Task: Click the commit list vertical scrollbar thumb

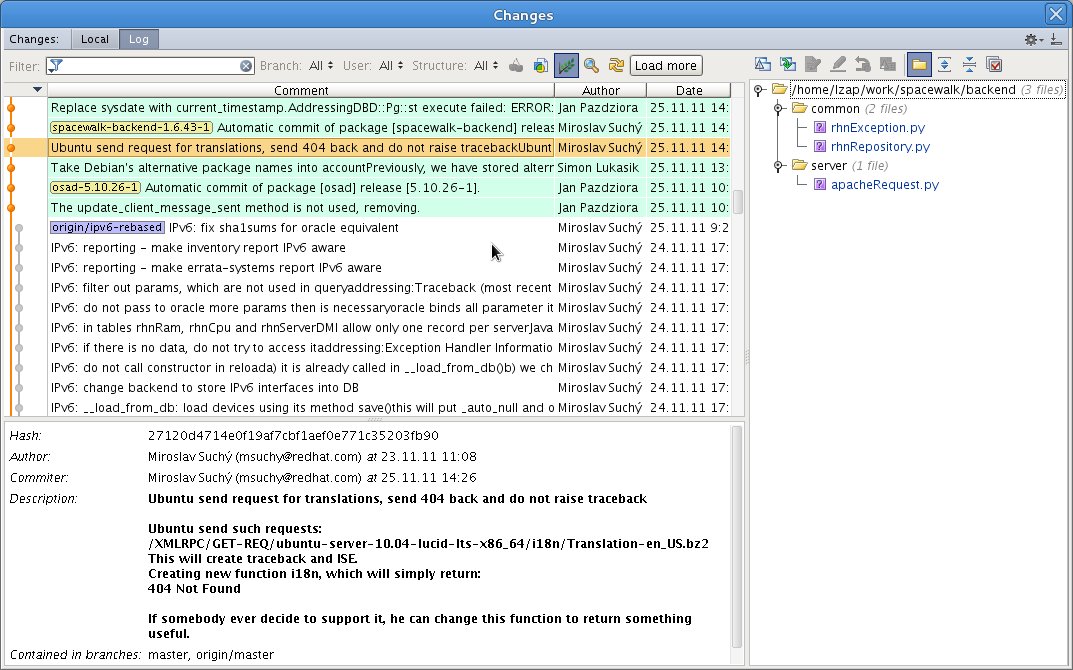Action: tap(738, 201)
